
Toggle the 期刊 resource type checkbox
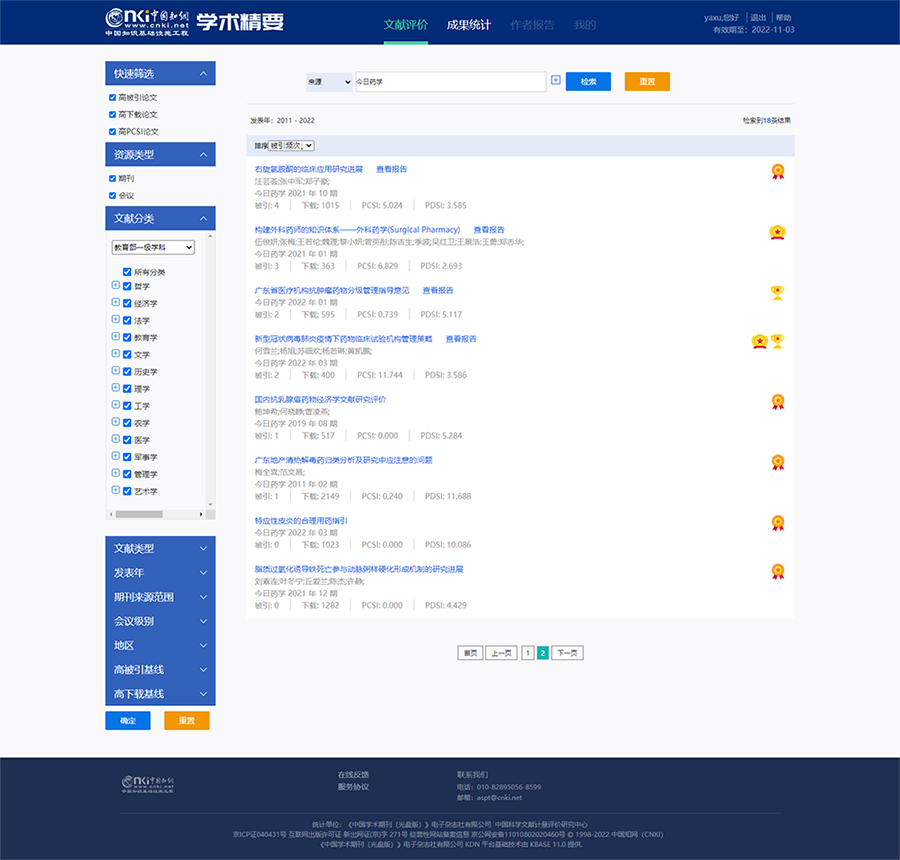[x=113, y=179]
